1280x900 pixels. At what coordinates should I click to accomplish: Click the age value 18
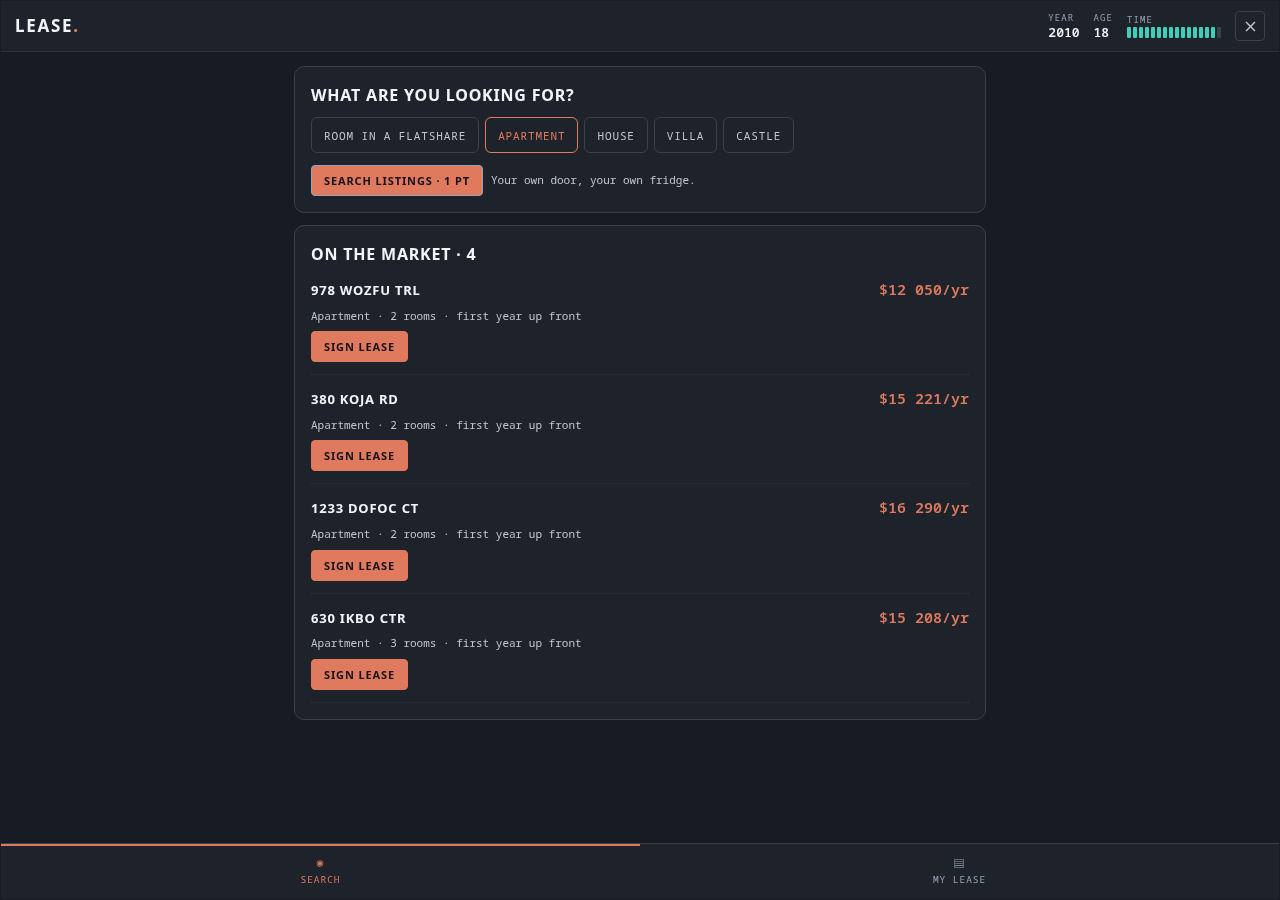(1101, 33)
